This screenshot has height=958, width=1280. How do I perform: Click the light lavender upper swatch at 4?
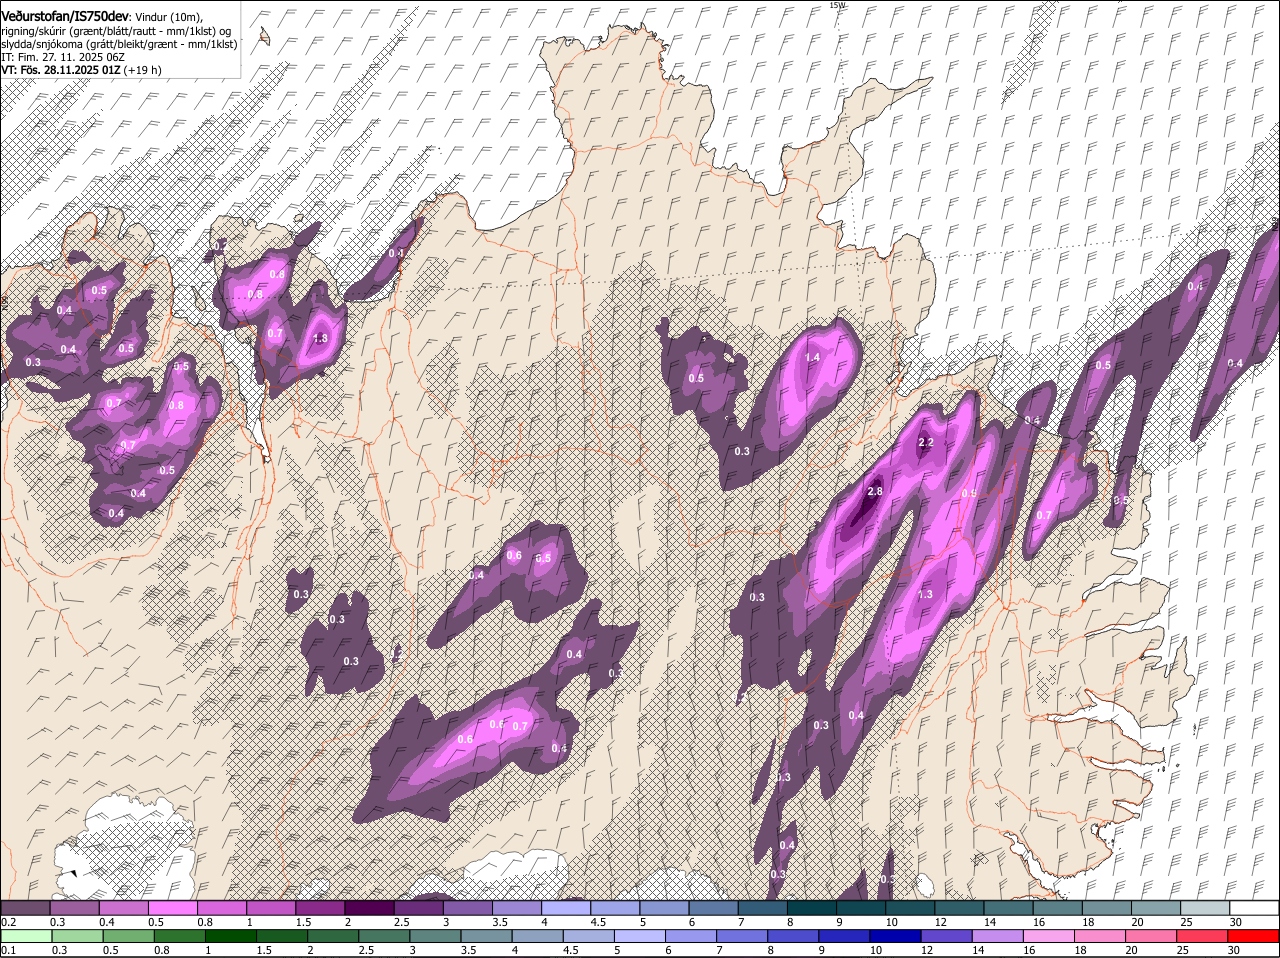tap(566, 908)
